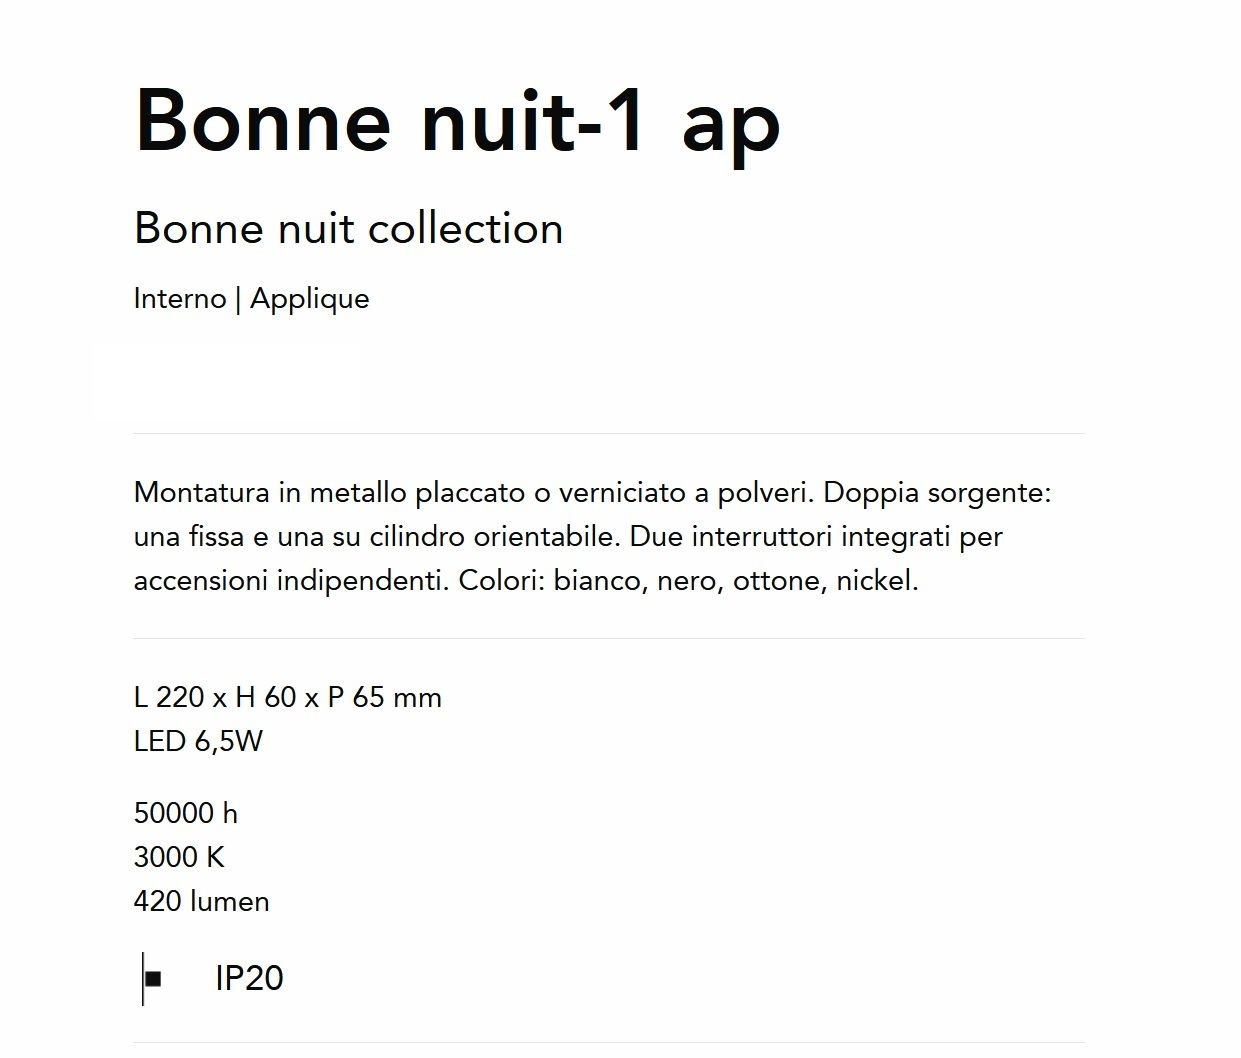Screen dimensions: 1241x1058
Task: Click the 420 lumen output value
Action: [x=201, y=901]
